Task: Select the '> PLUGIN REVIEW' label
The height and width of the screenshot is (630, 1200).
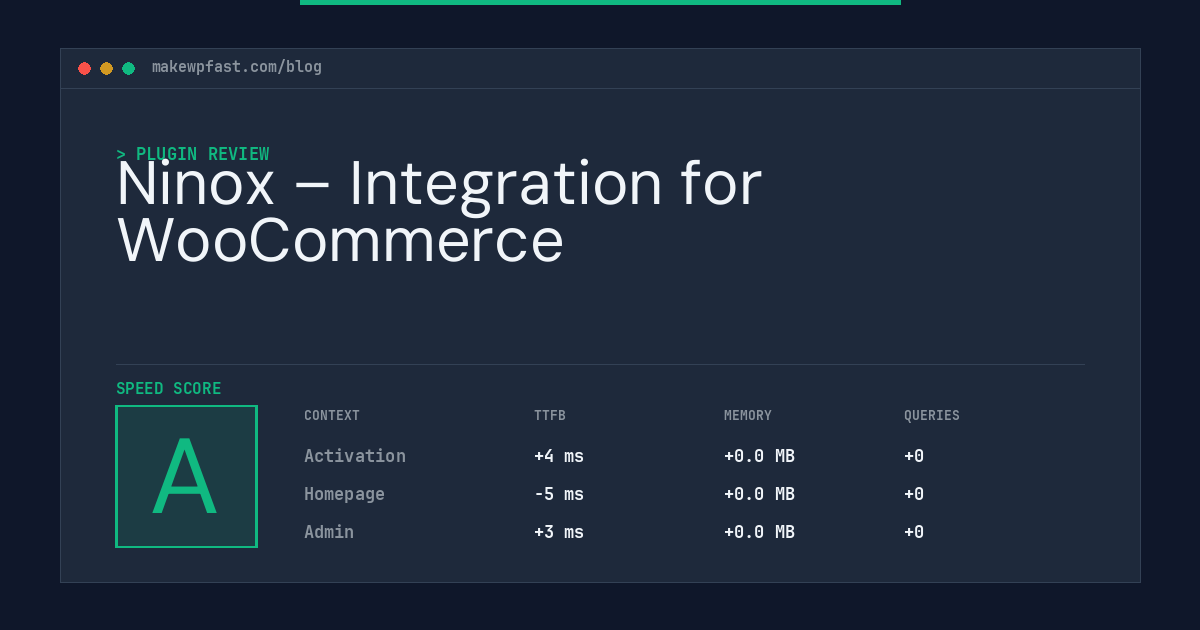Action: click(192, 154)
